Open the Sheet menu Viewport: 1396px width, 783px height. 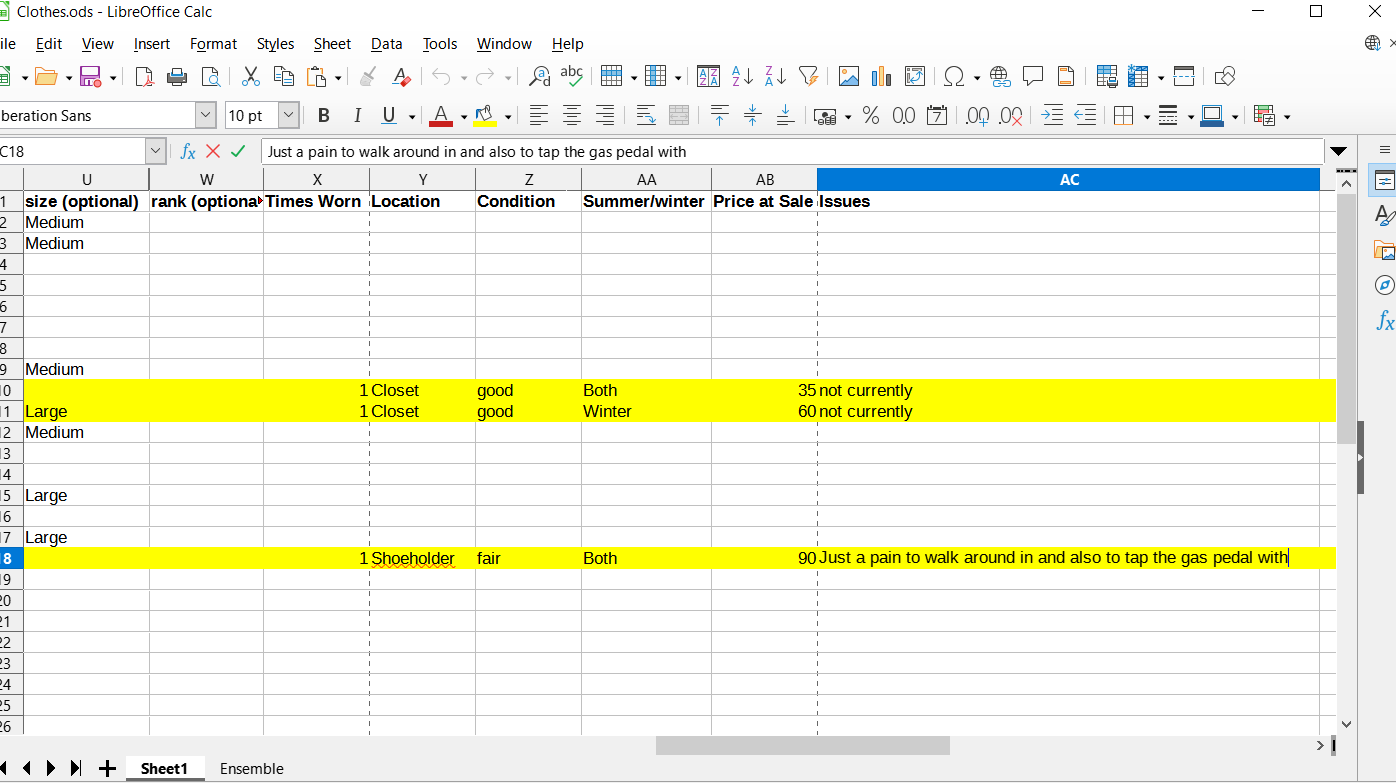(x=332, y=44)
